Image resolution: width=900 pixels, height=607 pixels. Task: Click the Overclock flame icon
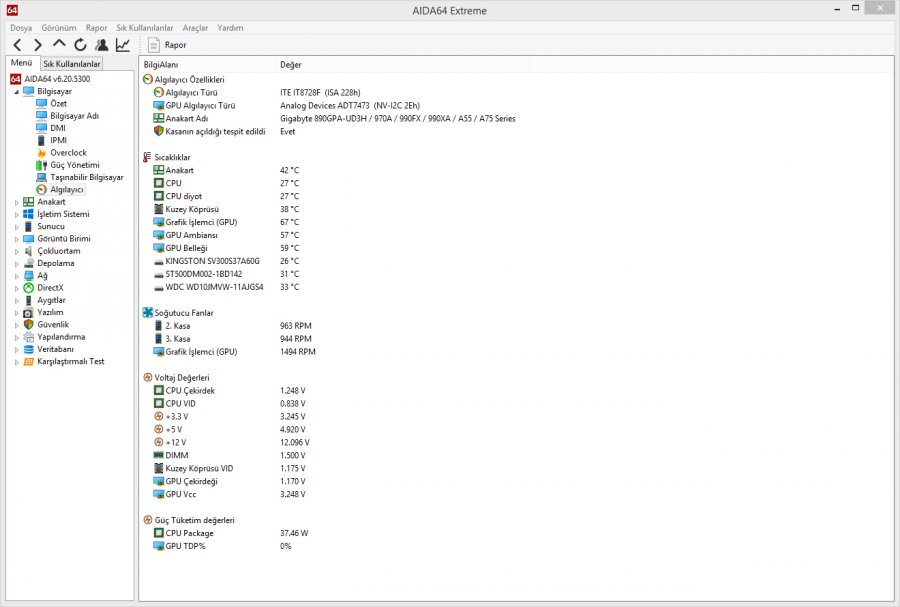[x=41, y=153]
